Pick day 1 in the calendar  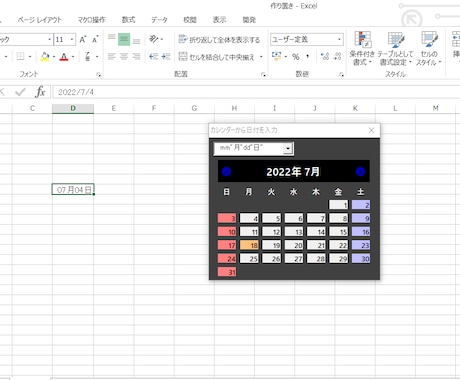point(338,205)
